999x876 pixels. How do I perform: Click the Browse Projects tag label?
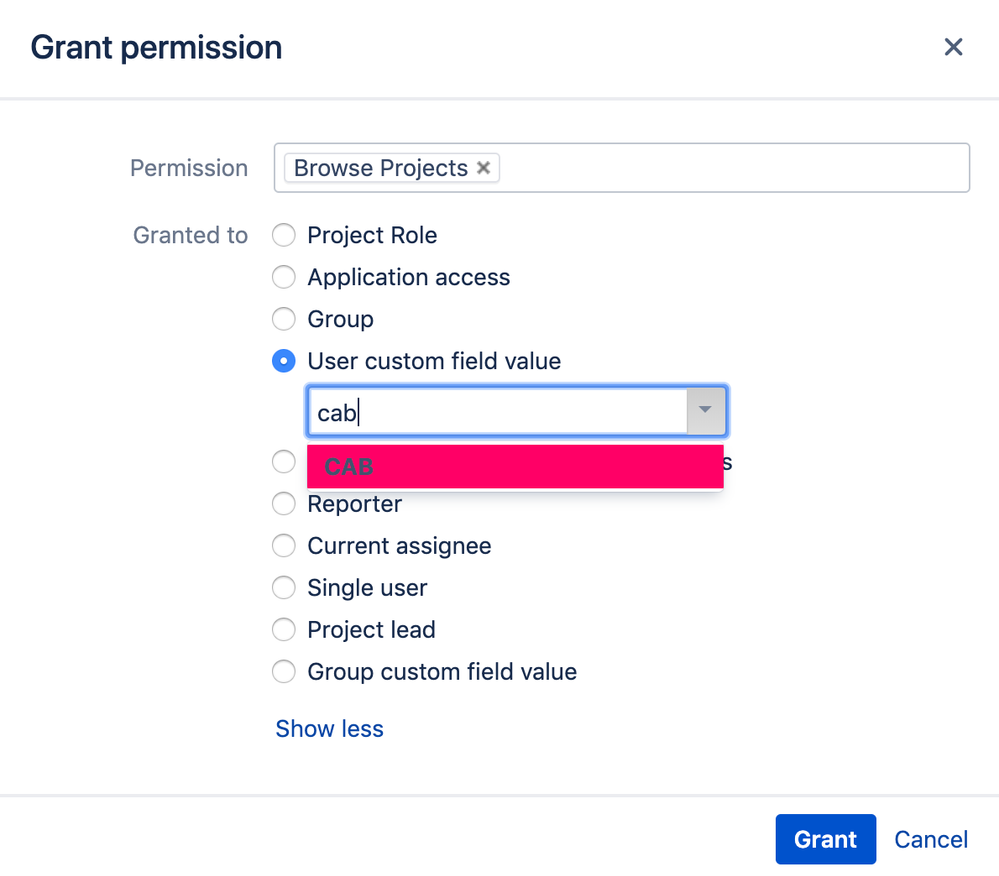point(380,168)
